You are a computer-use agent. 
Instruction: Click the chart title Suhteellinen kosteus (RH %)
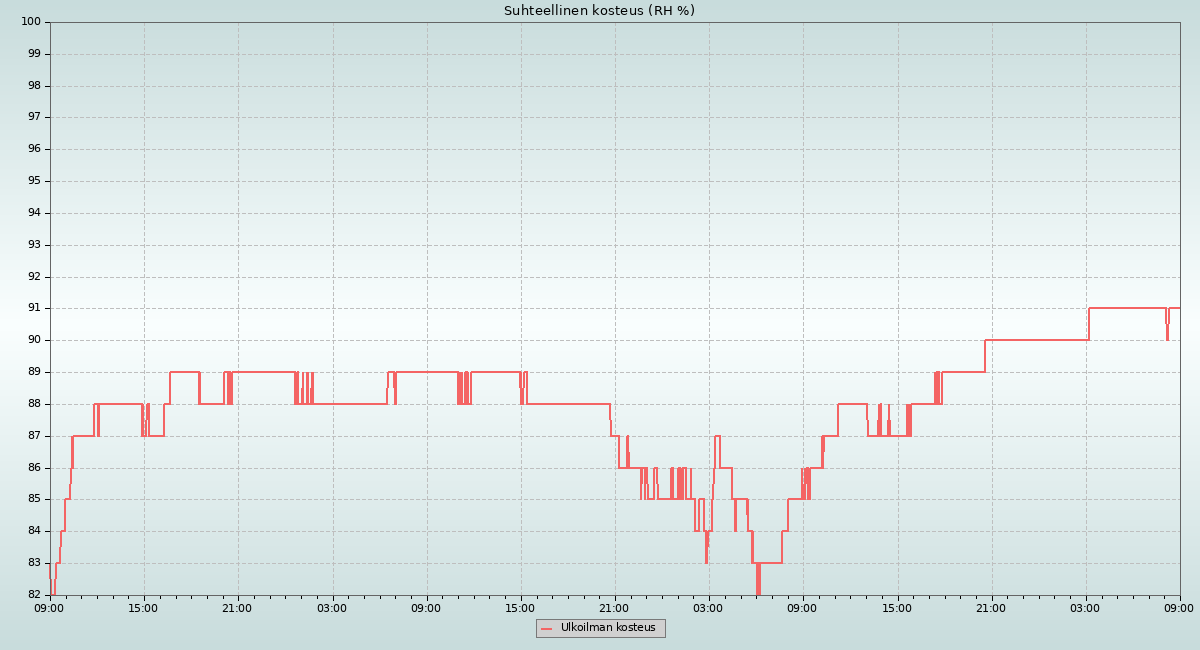(x=599, y=11)
